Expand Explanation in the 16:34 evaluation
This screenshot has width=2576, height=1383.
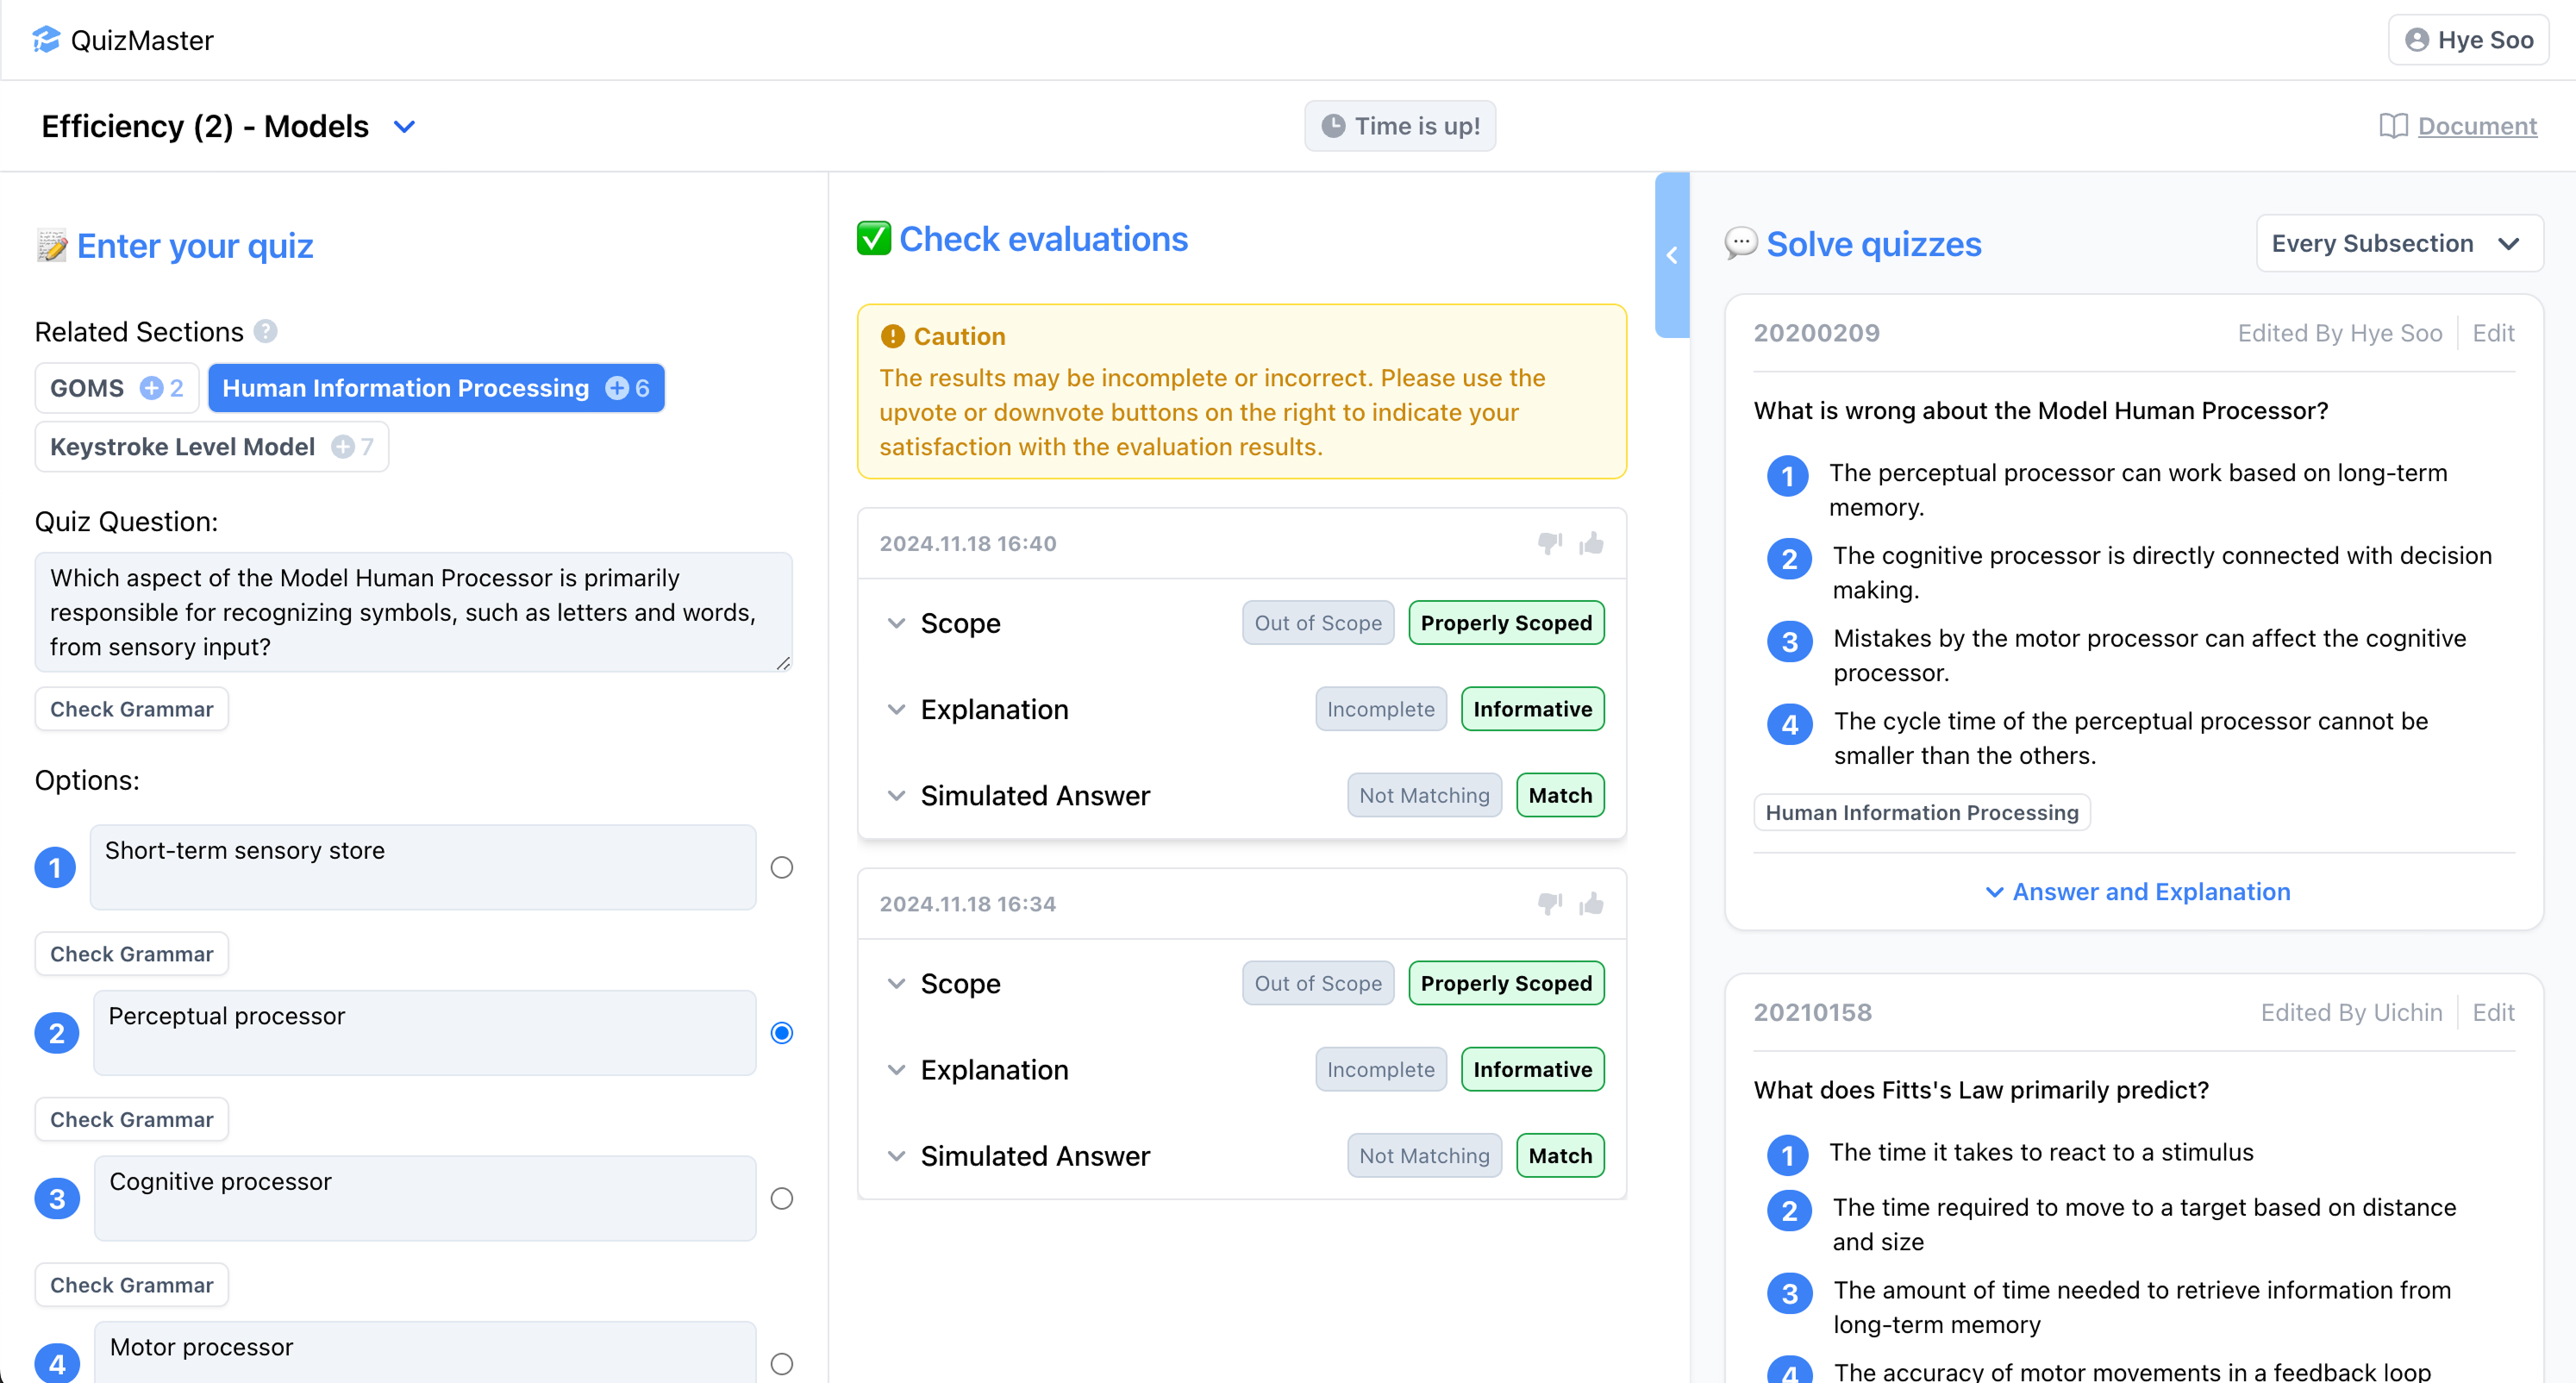pos(897,1070)
